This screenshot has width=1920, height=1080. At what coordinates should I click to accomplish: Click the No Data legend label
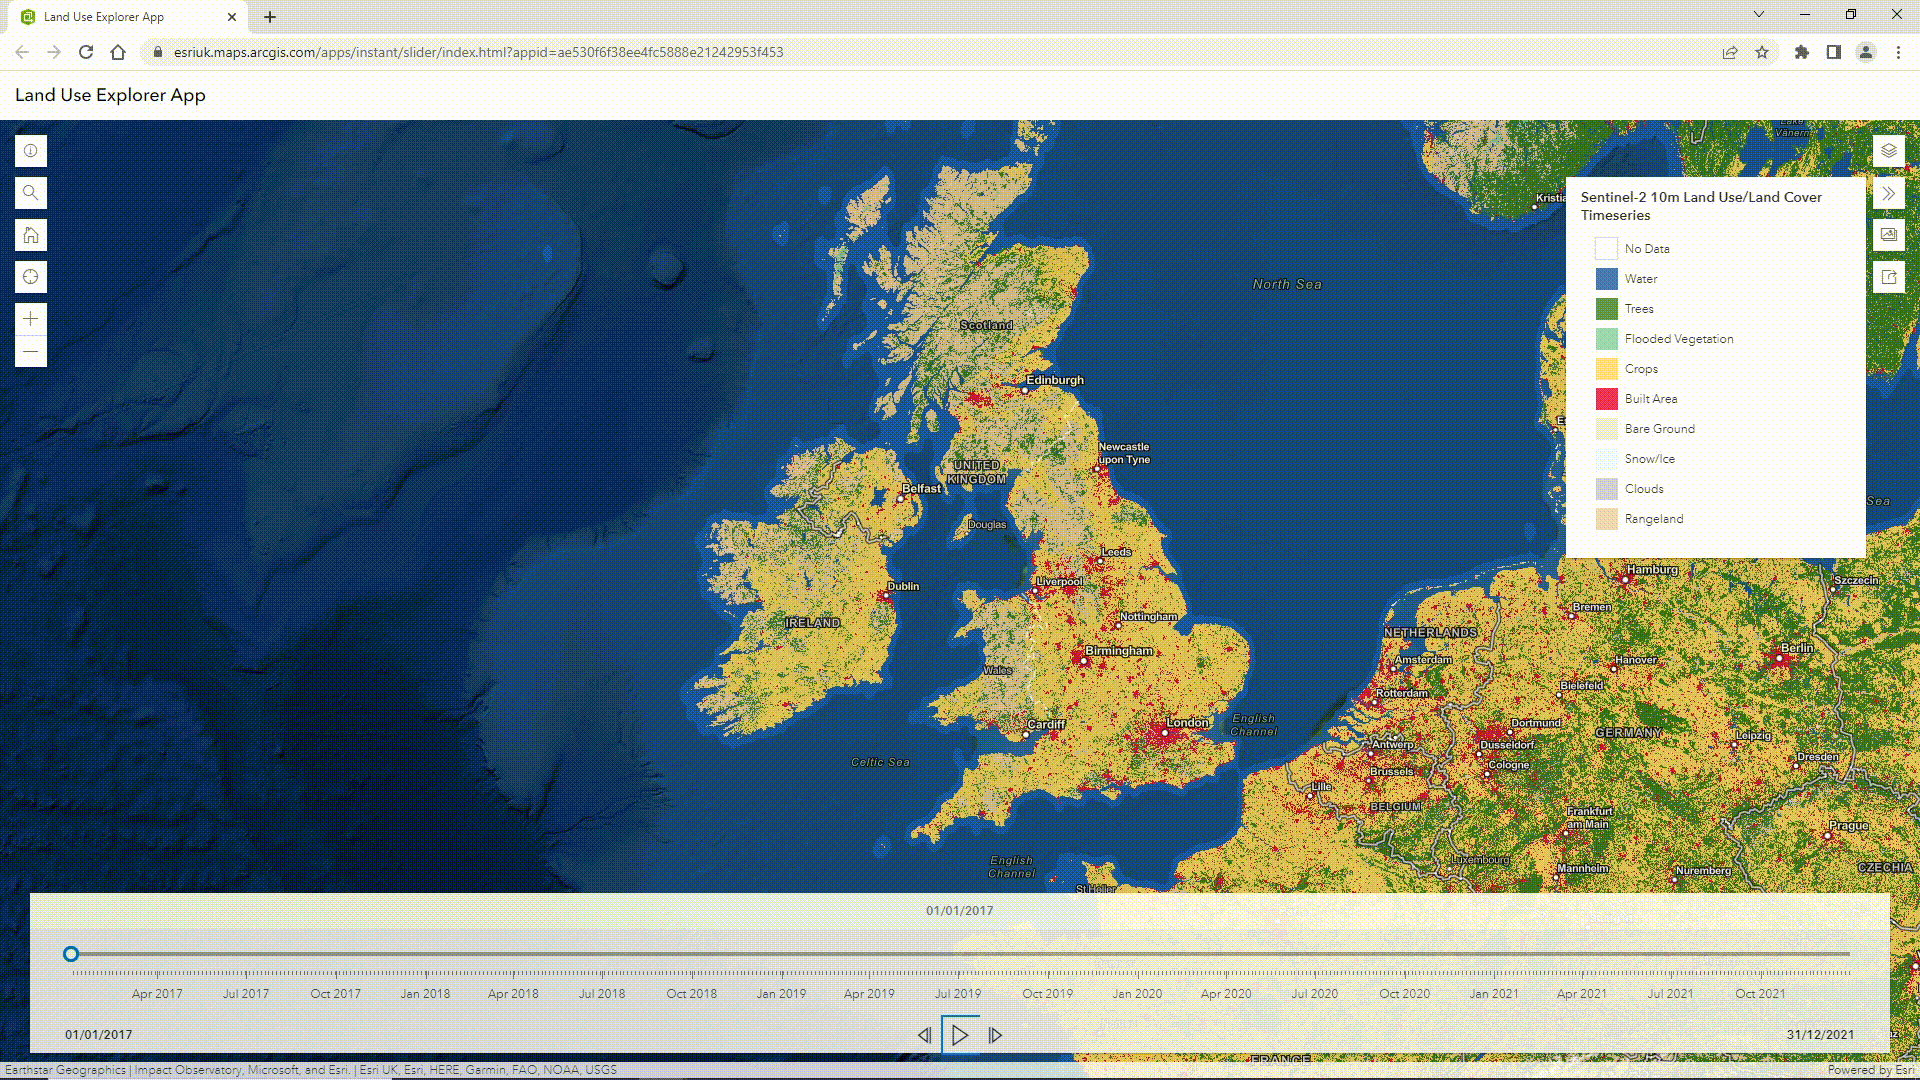[x=1647, y=249]
